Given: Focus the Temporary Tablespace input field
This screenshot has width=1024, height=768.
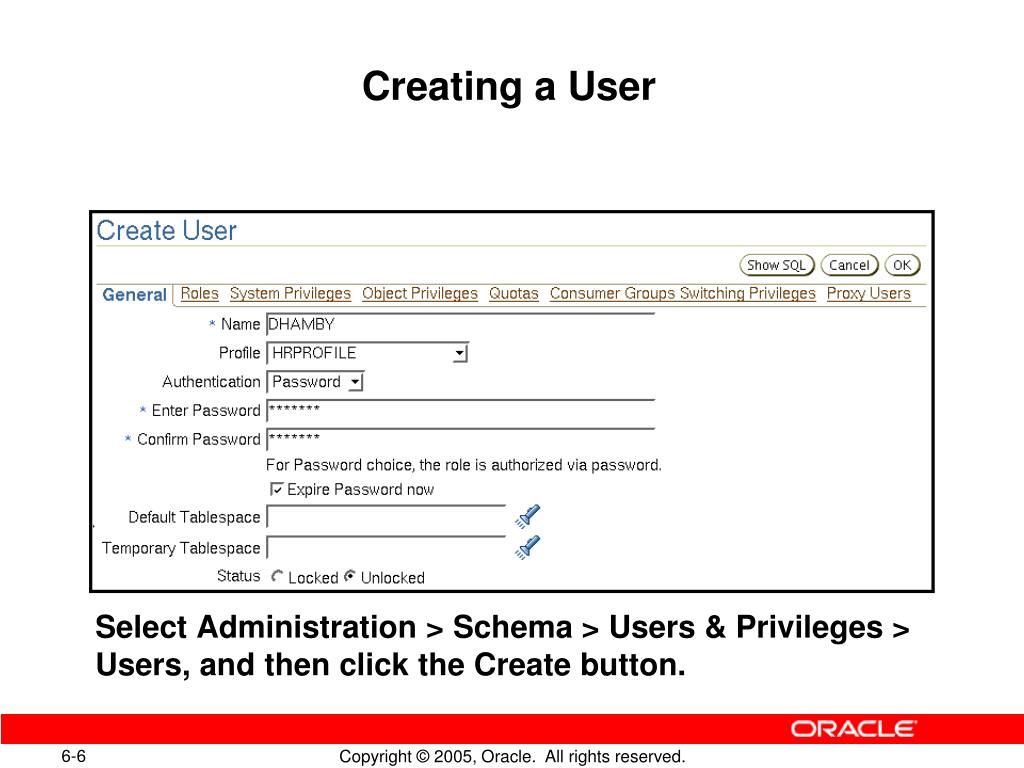Looking at the screenshot, I should tap(386, 548).
